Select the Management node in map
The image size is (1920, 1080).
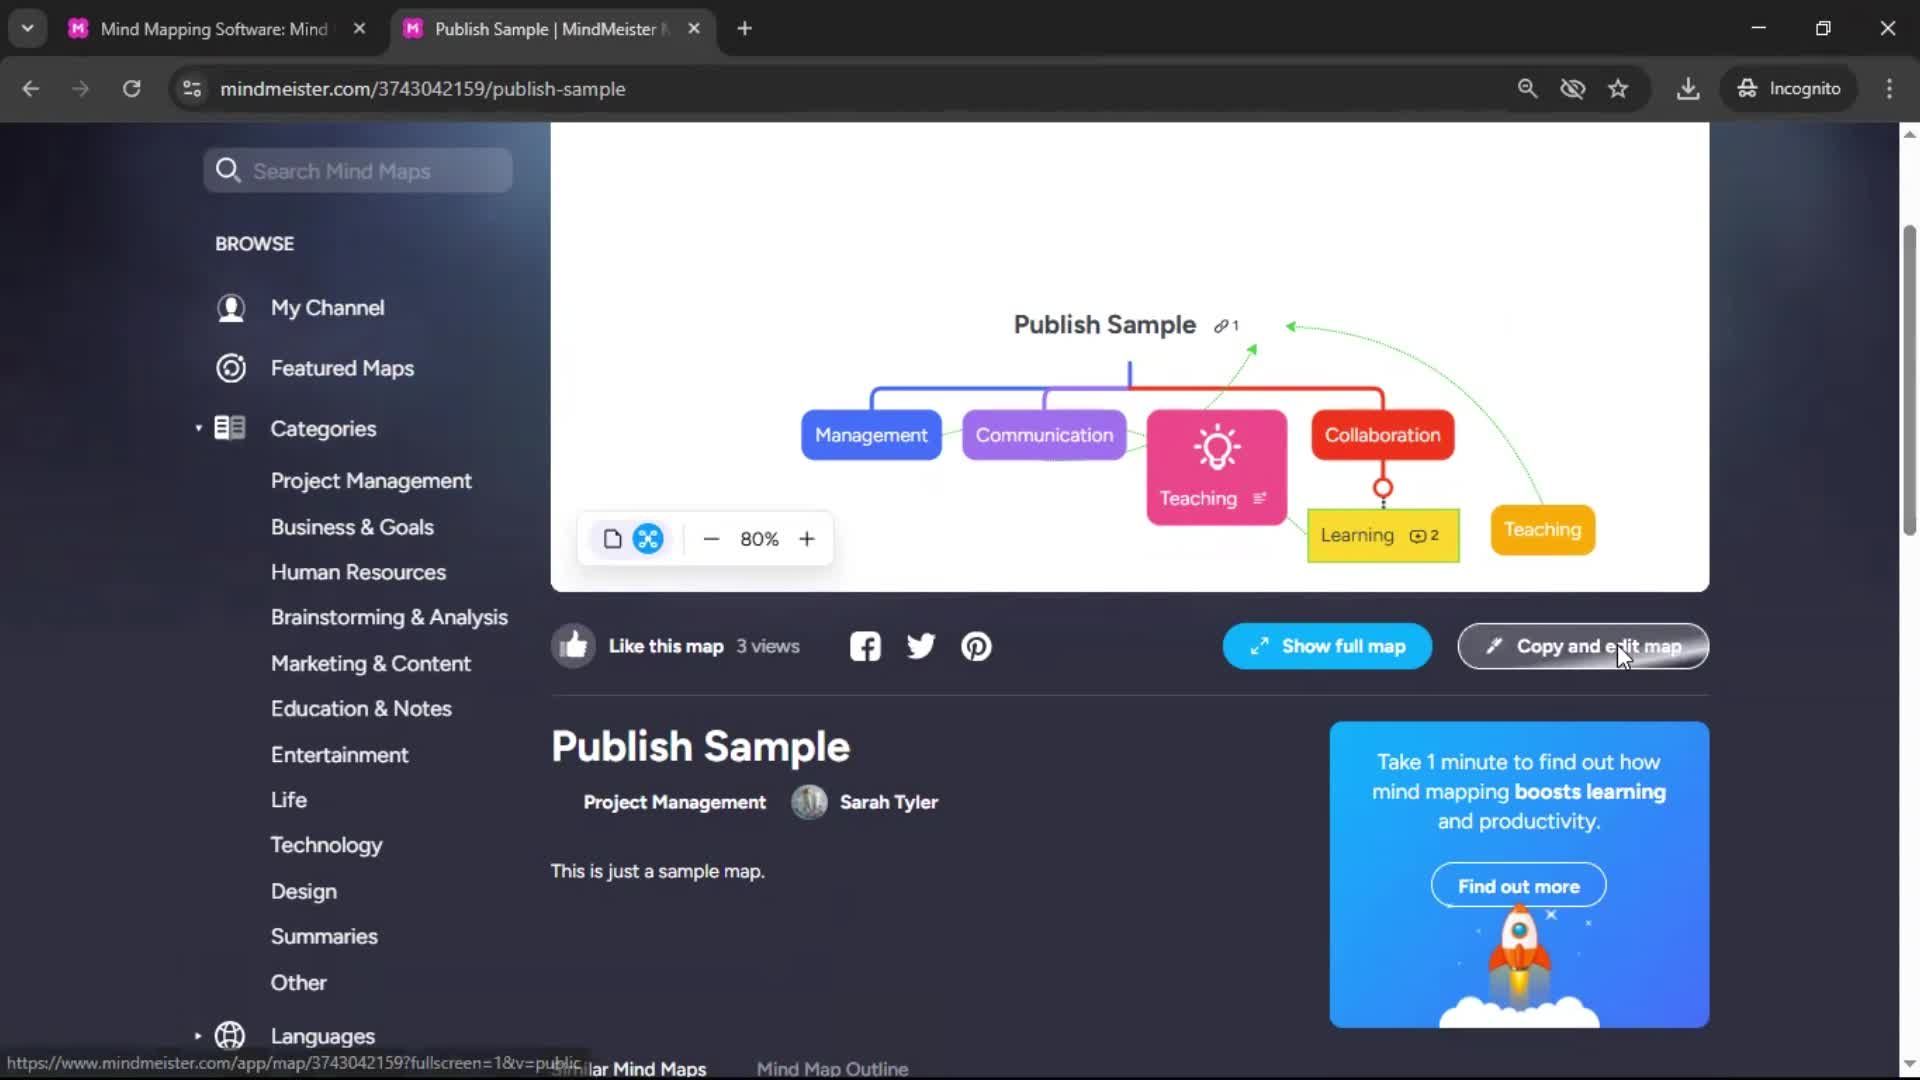871,435
